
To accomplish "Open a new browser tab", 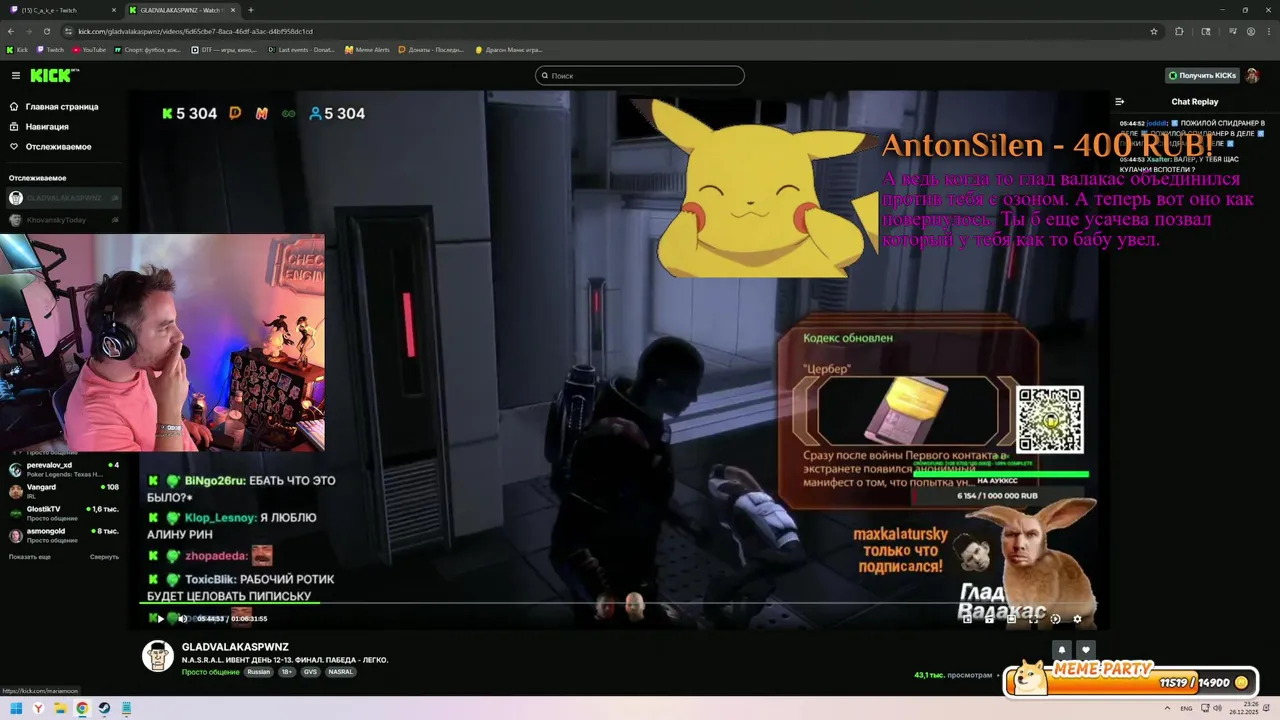I will 251,10.
